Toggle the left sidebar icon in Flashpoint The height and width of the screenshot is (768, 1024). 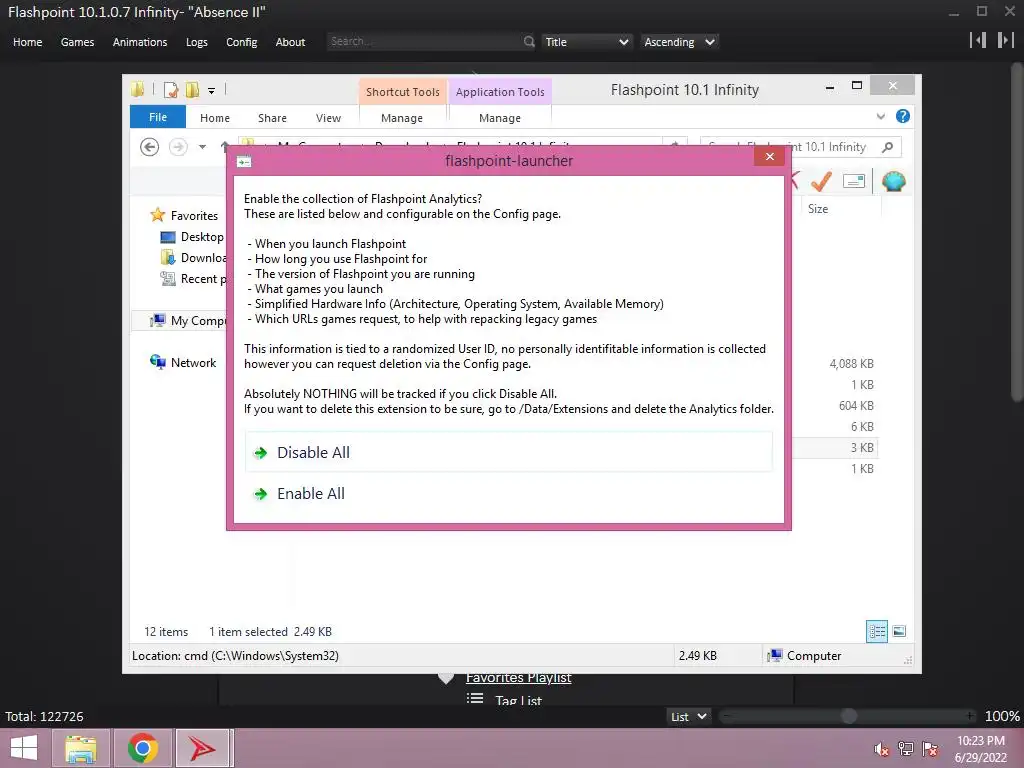978,40
